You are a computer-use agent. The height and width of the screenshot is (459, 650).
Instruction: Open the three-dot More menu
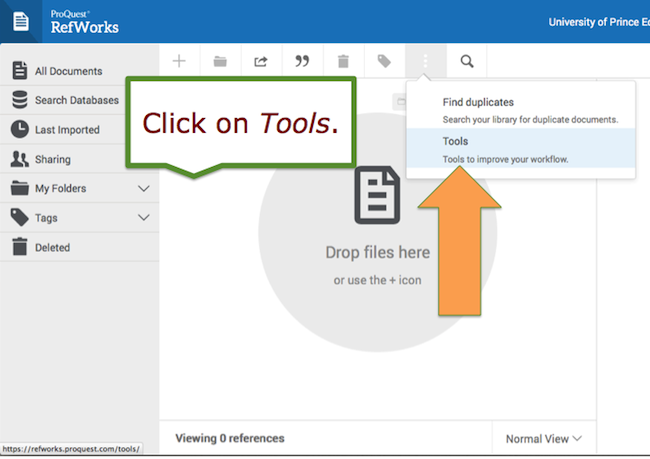click(425, 61)
